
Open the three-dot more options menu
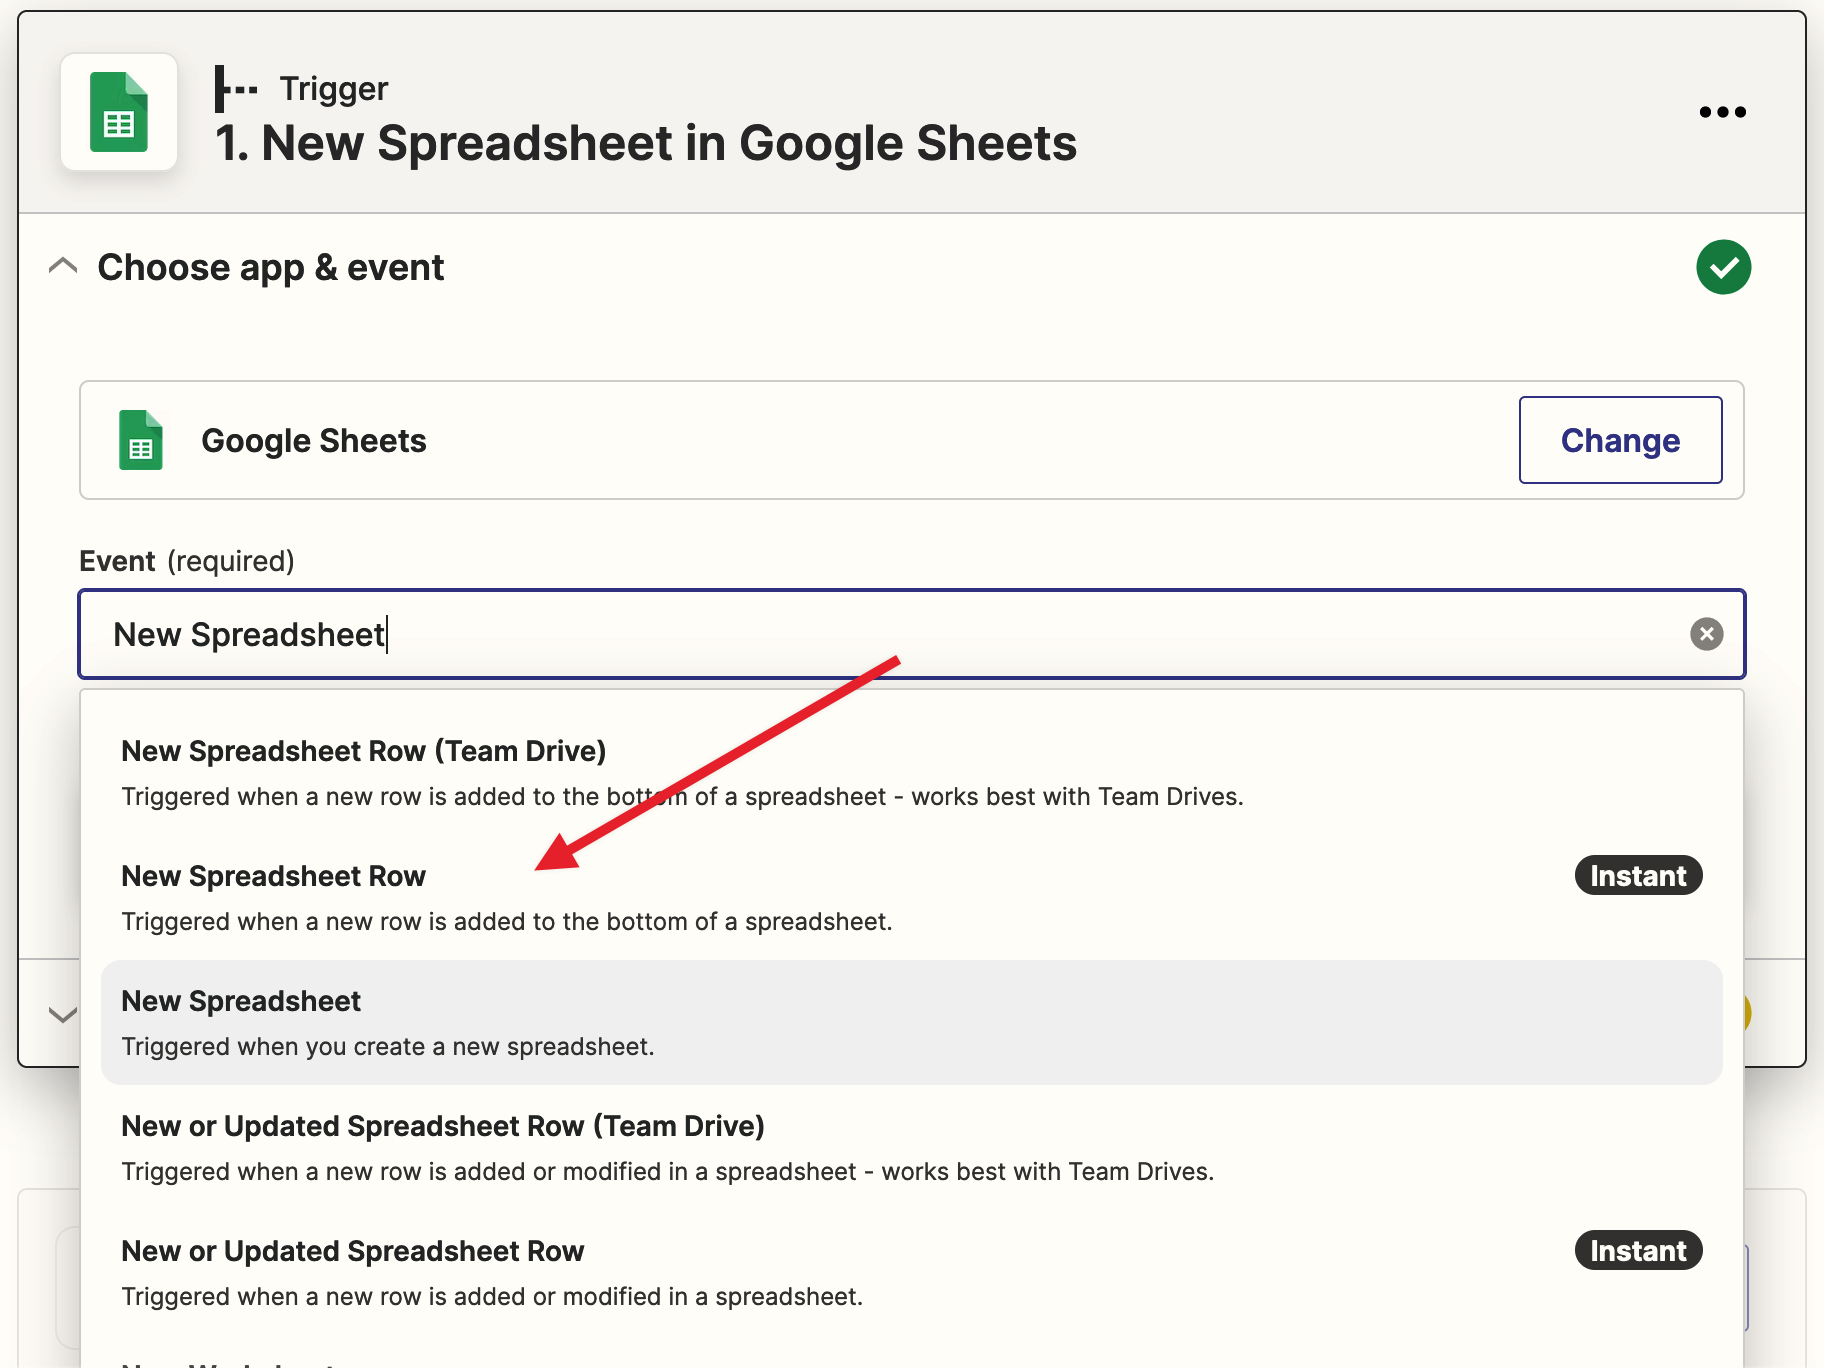(1722, 112)
